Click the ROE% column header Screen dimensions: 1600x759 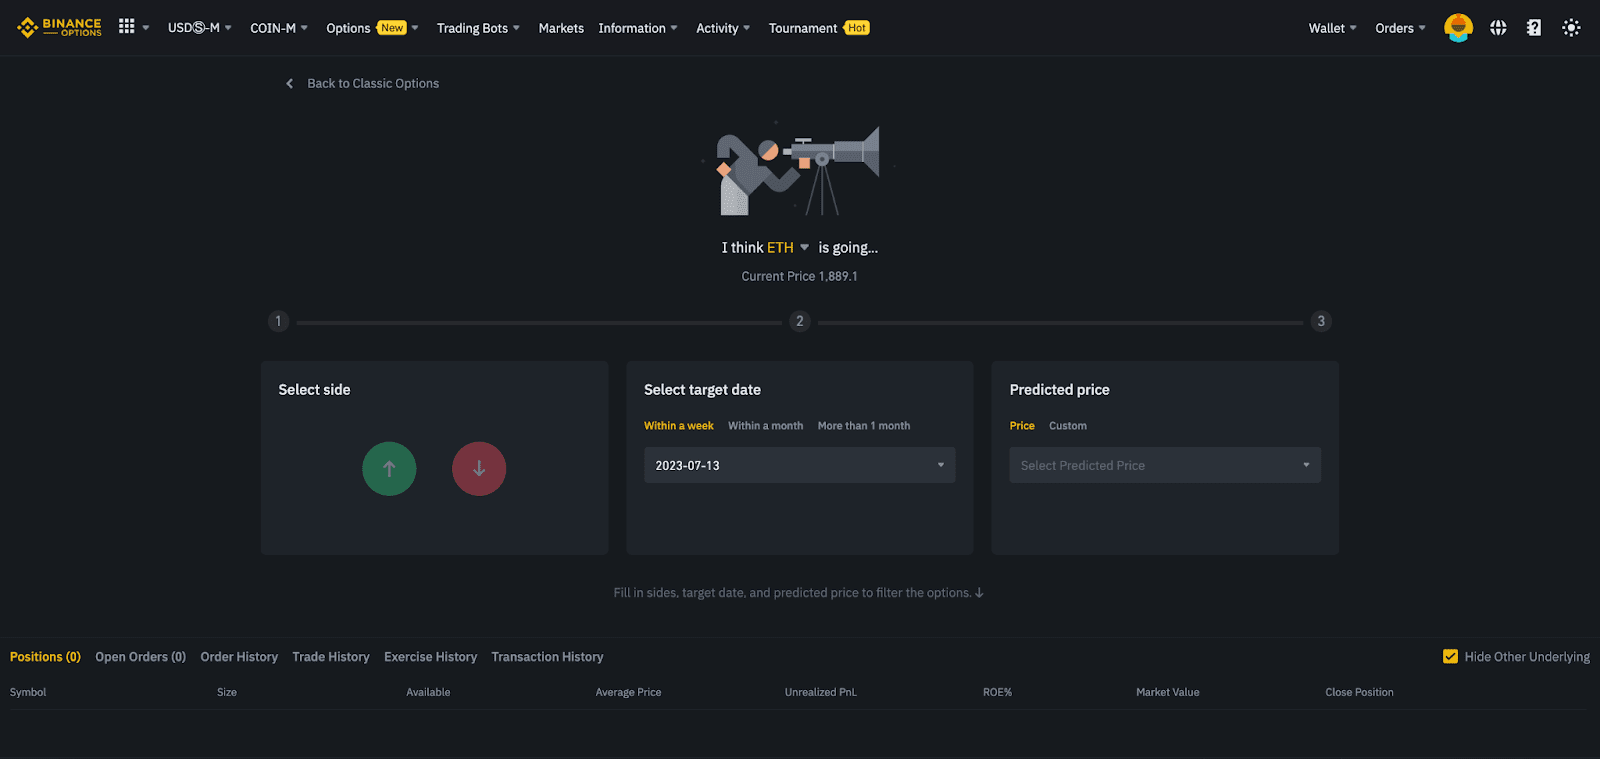click(x=997, y=692)
